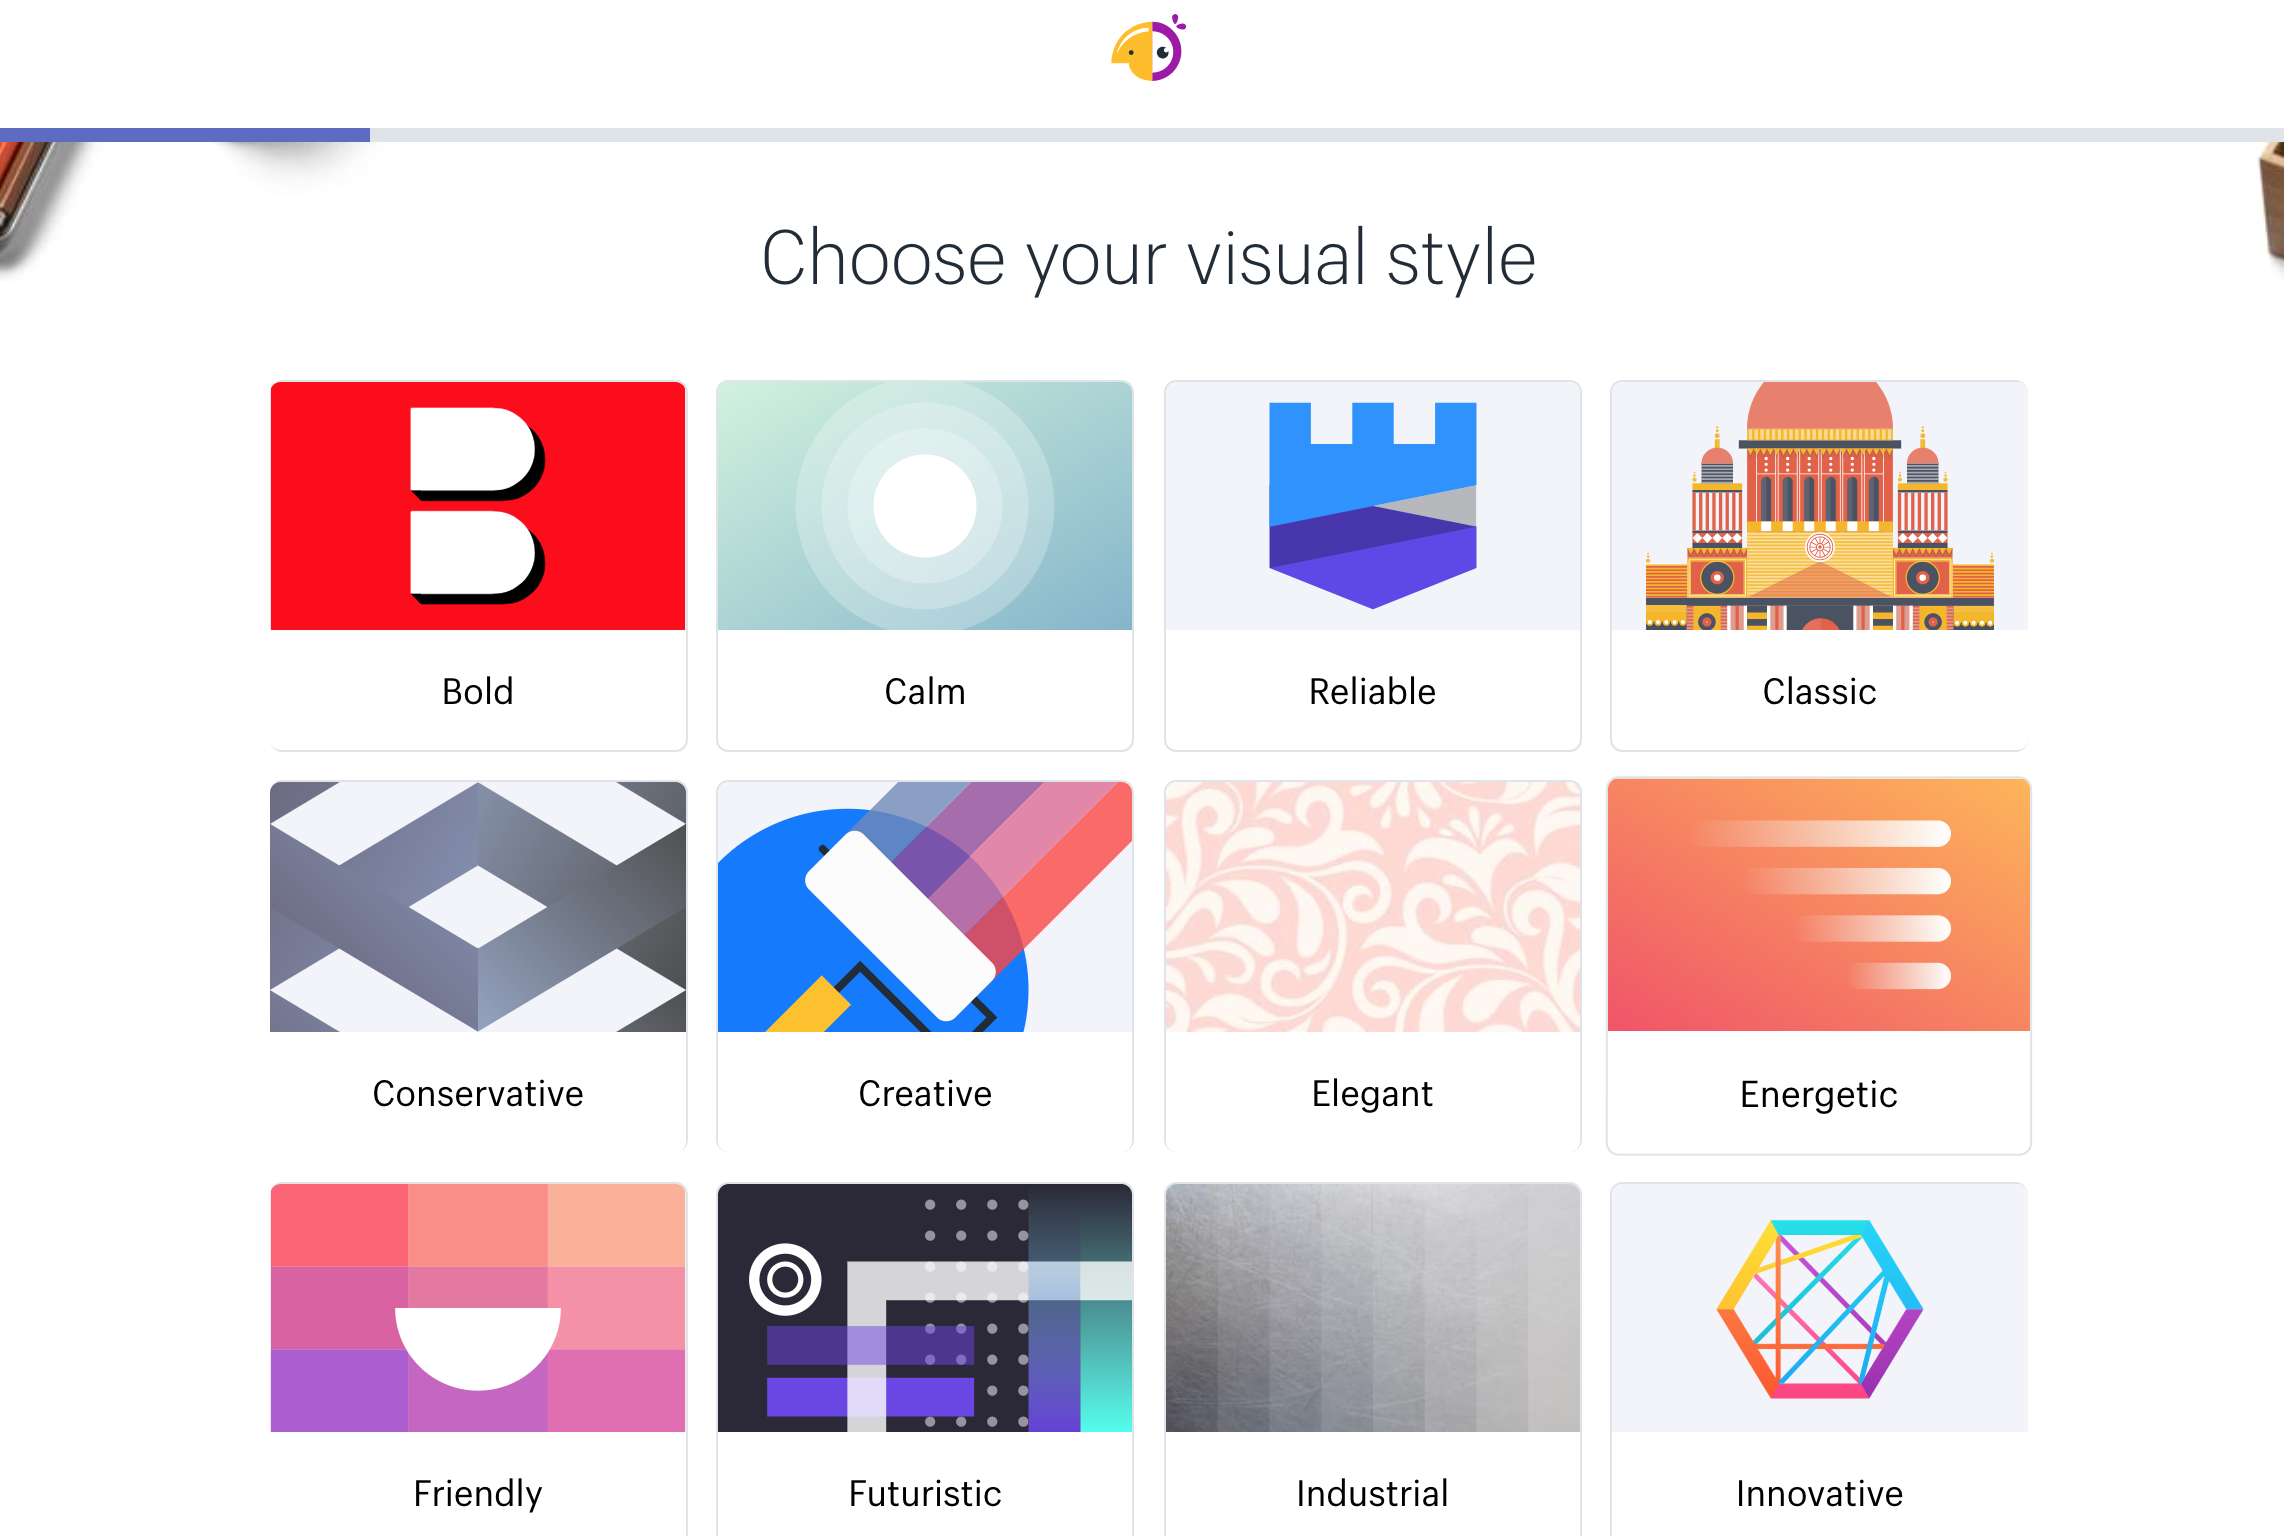
Task: Click the purple progress bar segment
Action: [x=185, y=135]
